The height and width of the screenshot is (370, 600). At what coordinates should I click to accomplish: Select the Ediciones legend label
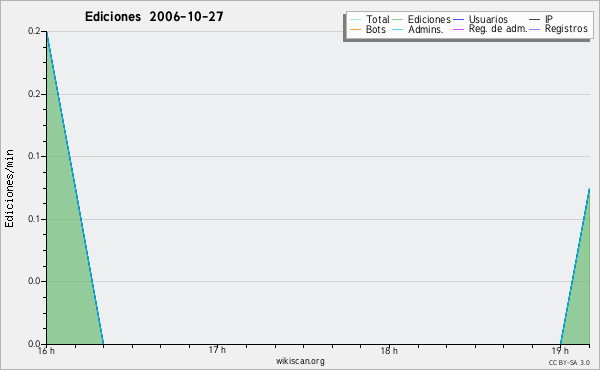(x=429, y=19)
